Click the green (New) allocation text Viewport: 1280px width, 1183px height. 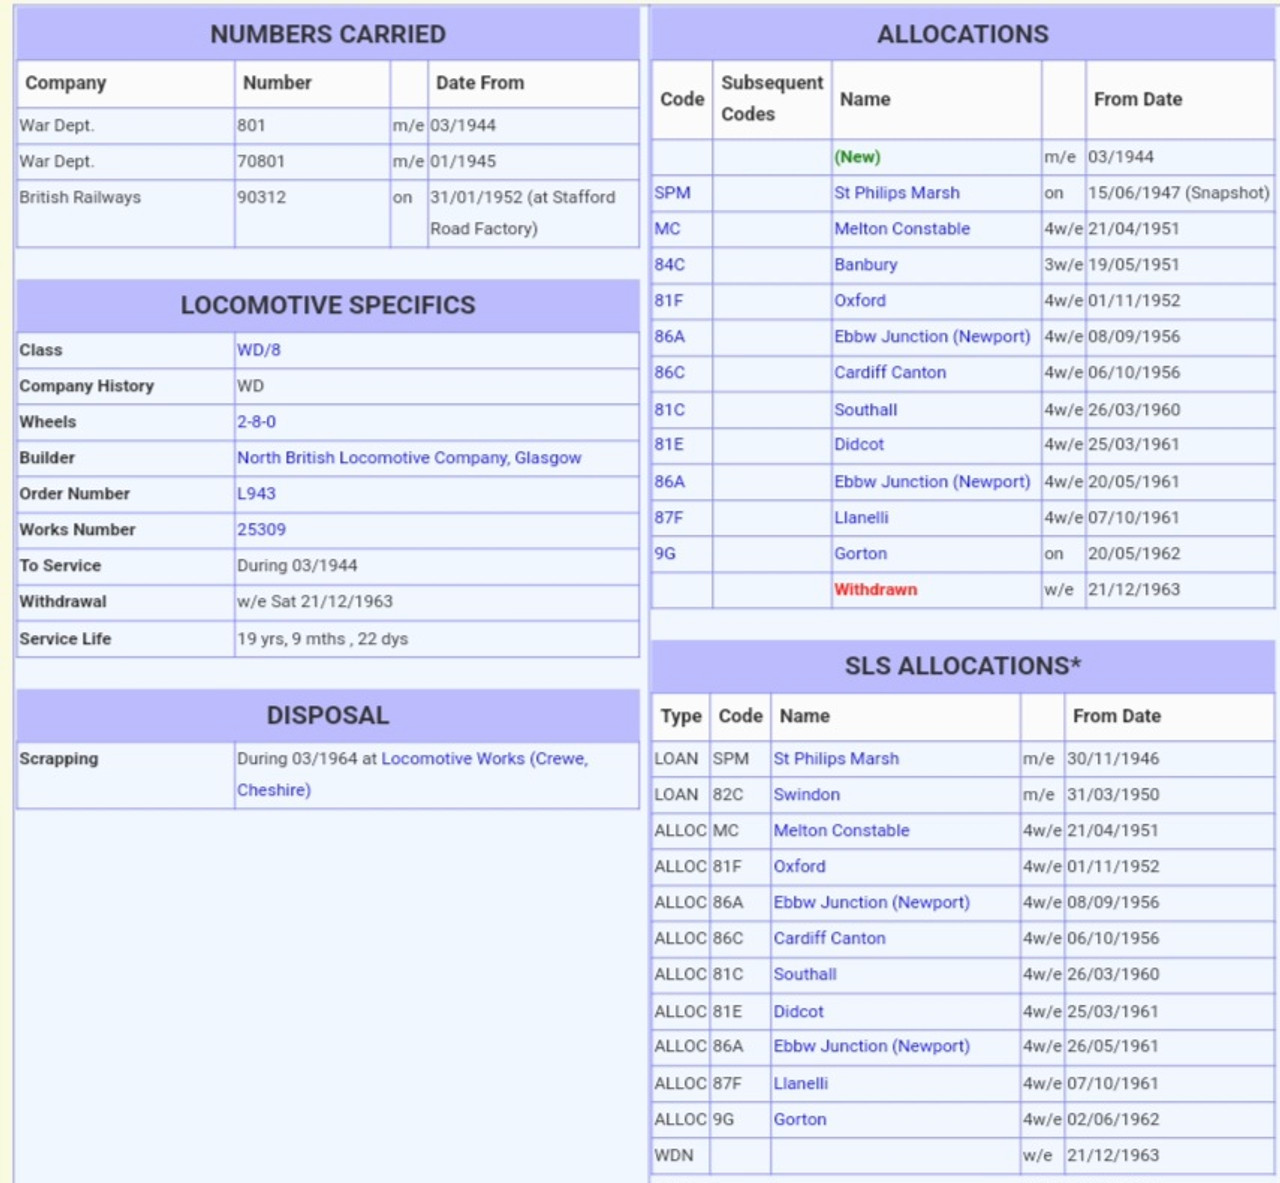[857, 157]
